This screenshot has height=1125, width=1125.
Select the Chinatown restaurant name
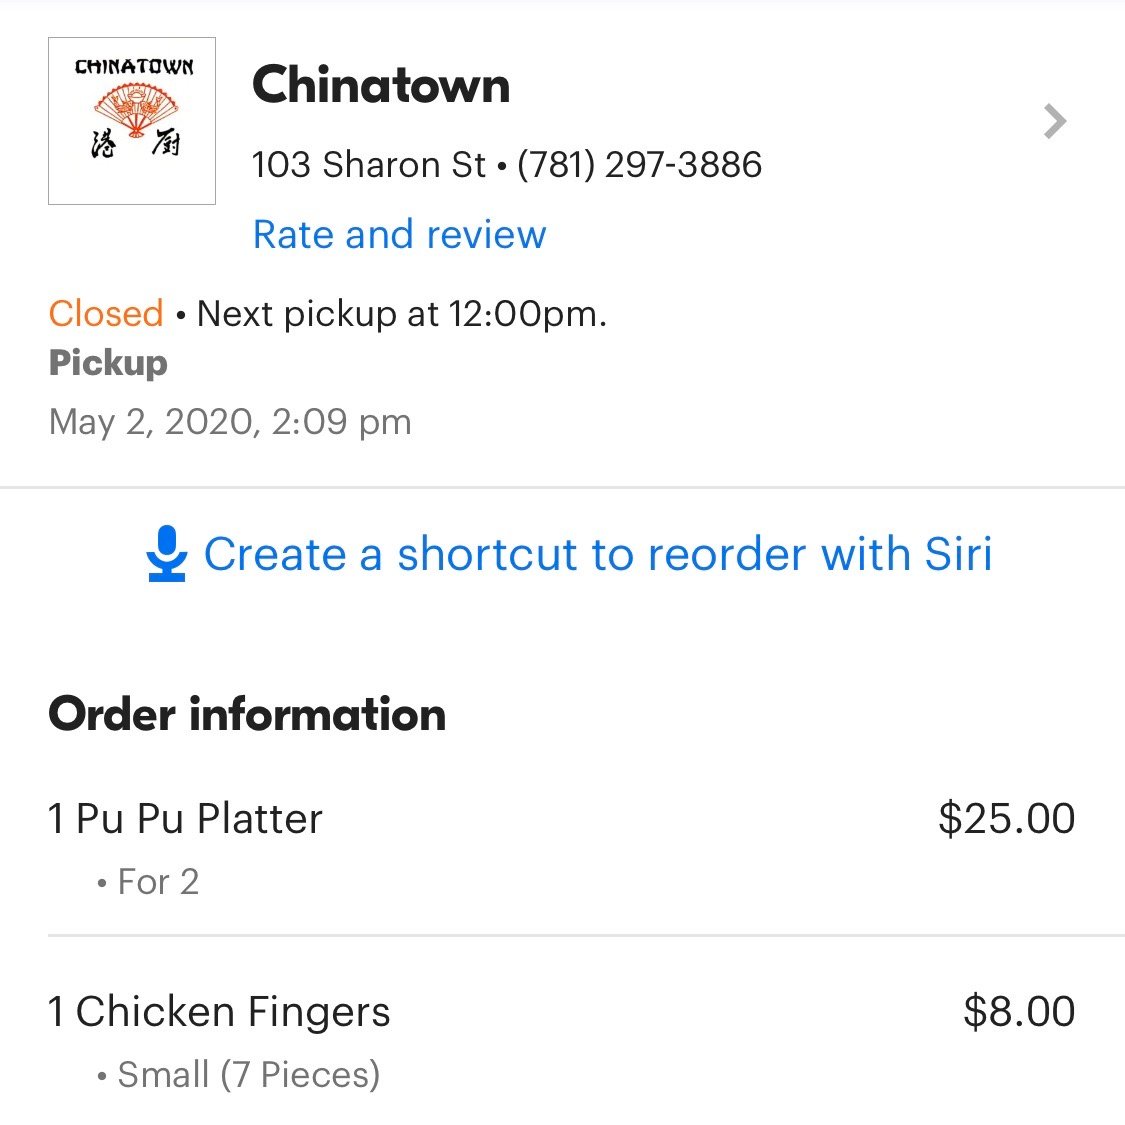click(381, 85)
